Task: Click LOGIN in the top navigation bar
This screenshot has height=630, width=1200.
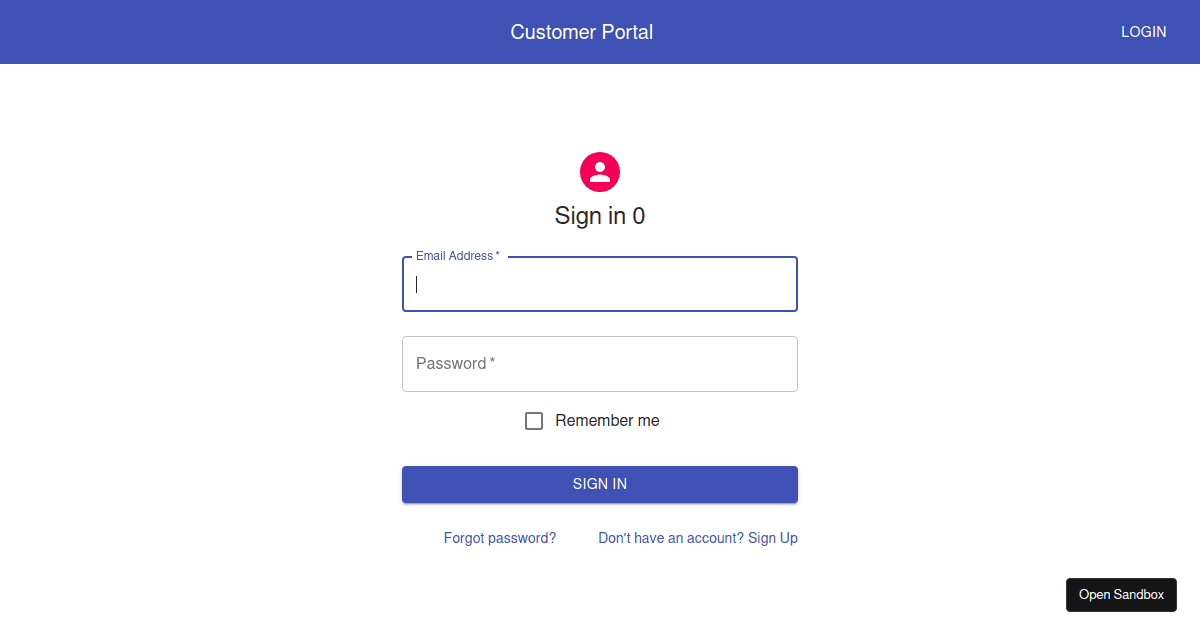Action: pyautogui.click(x=1143, y=31)
